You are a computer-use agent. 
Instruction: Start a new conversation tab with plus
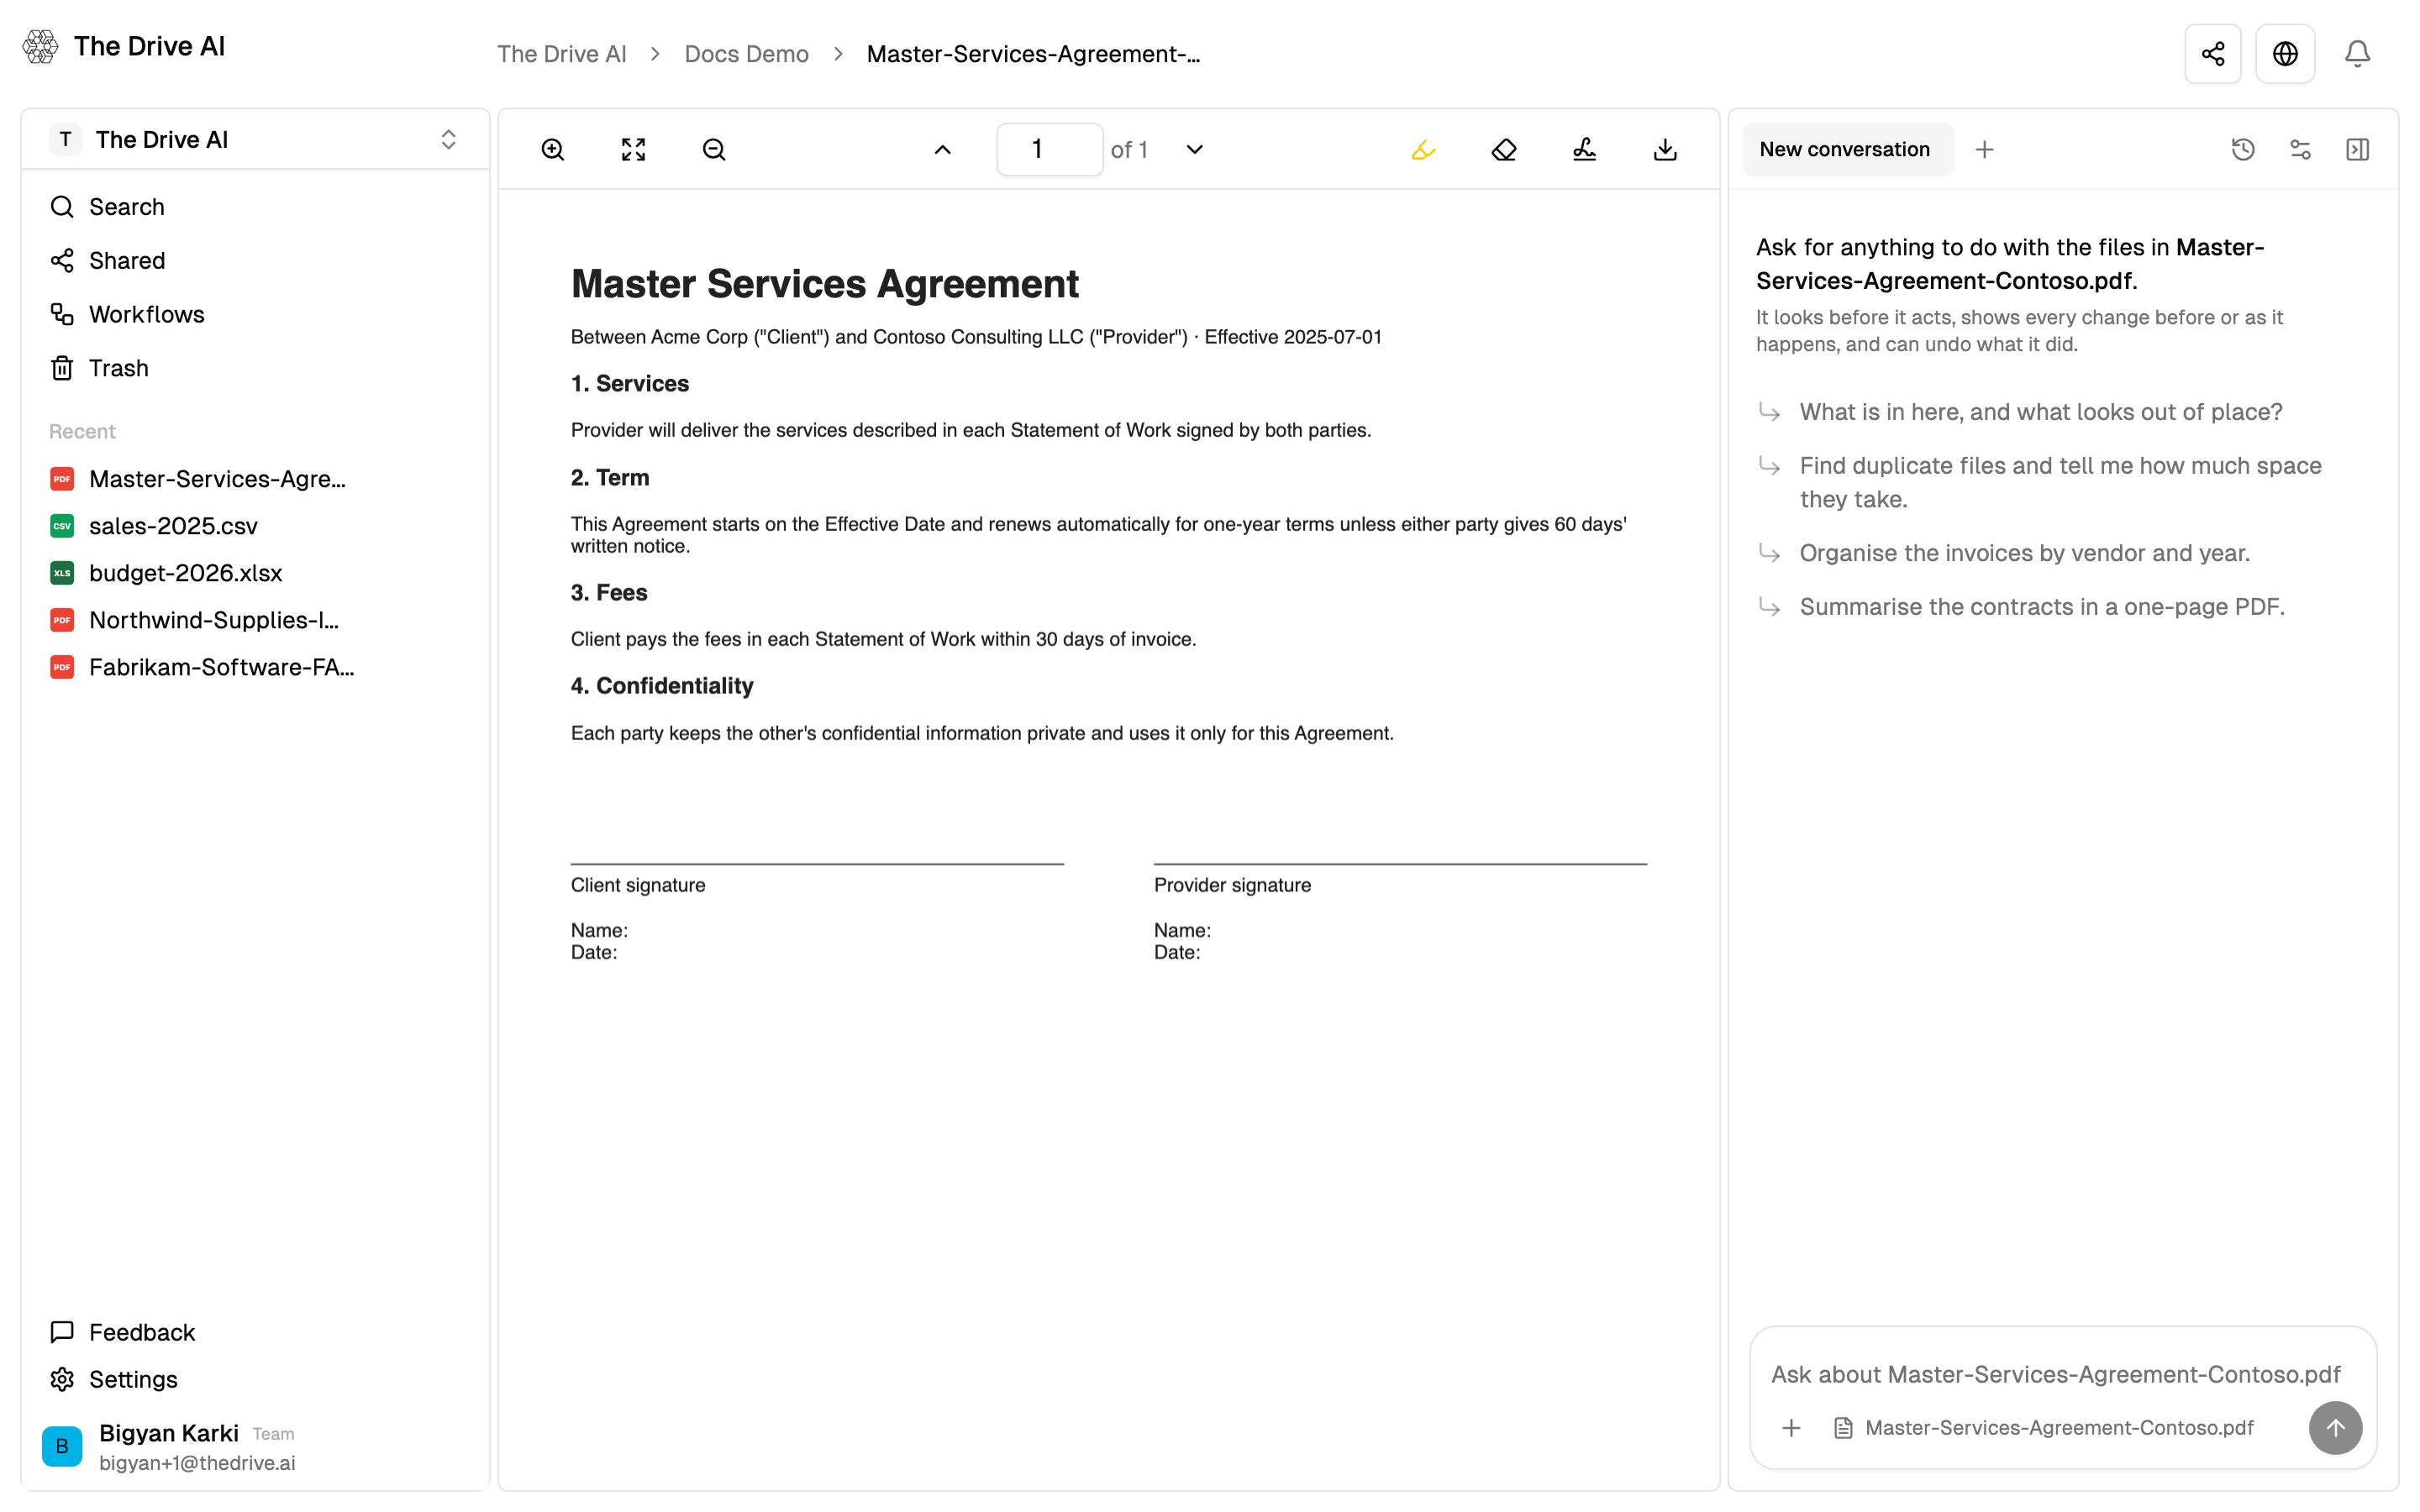click(1985, 150)
